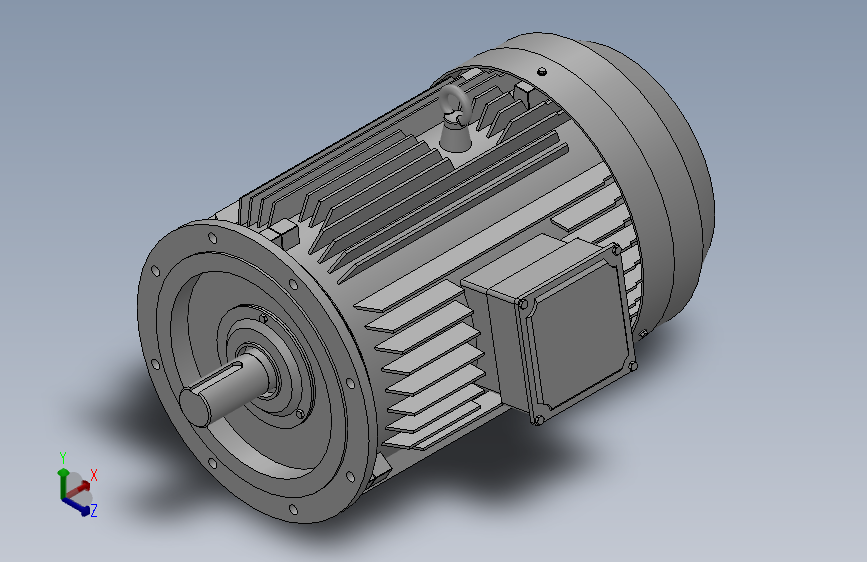Click the red X axis of the triad
Screen dimensions: 867x562
(79, 489)
